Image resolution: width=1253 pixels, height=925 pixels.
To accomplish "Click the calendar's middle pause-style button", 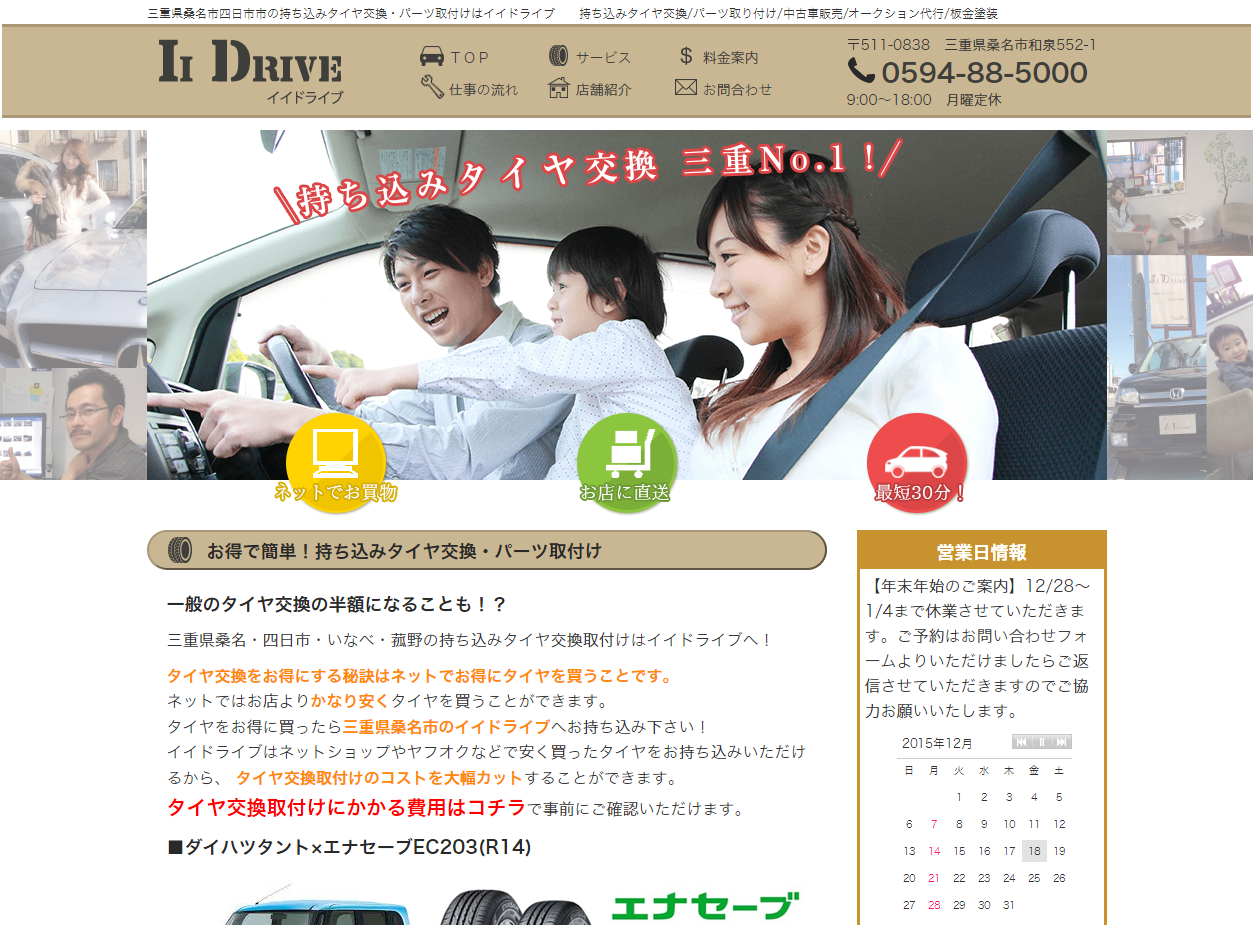I will (x=1042, y=742).
